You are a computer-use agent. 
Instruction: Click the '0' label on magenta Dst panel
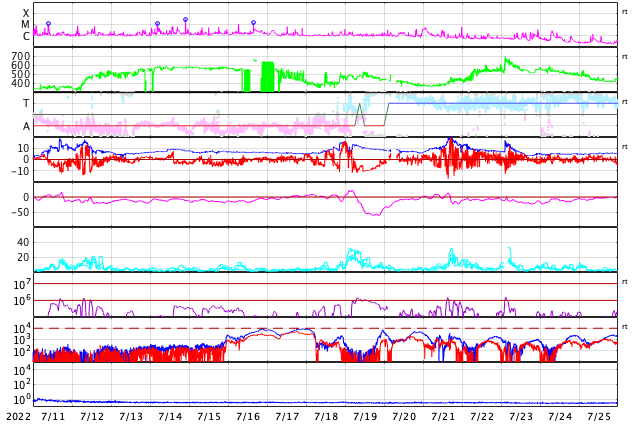coord(26,197)
